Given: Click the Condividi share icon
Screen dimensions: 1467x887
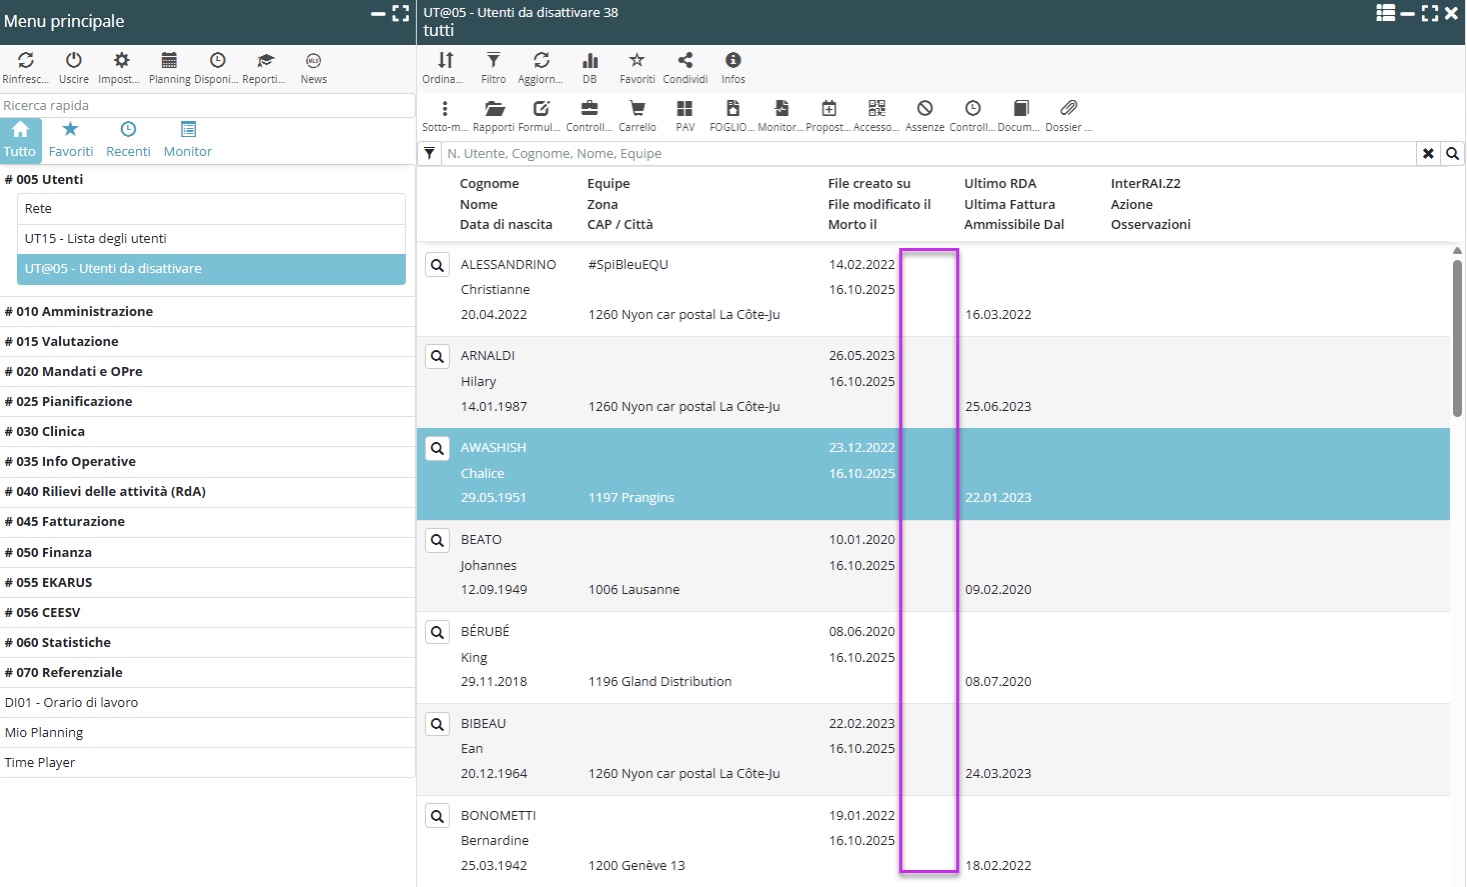Looking at the screenshot, I should tap(685, 61).
